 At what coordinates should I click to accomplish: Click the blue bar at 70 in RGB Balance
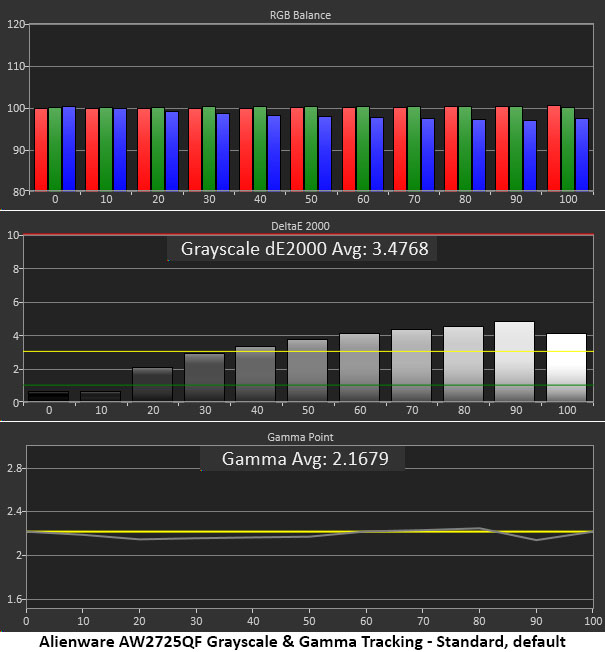[428, 155]
